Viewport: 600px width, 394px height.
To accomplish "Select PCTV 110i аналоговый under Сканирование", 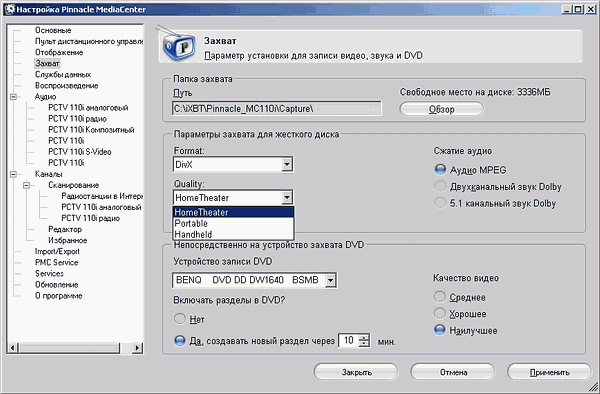I will 101,207.
